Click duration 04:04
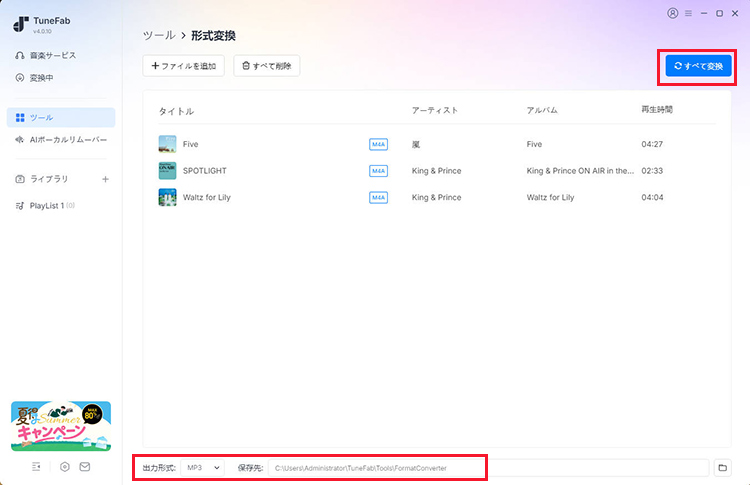 [652, 197]
